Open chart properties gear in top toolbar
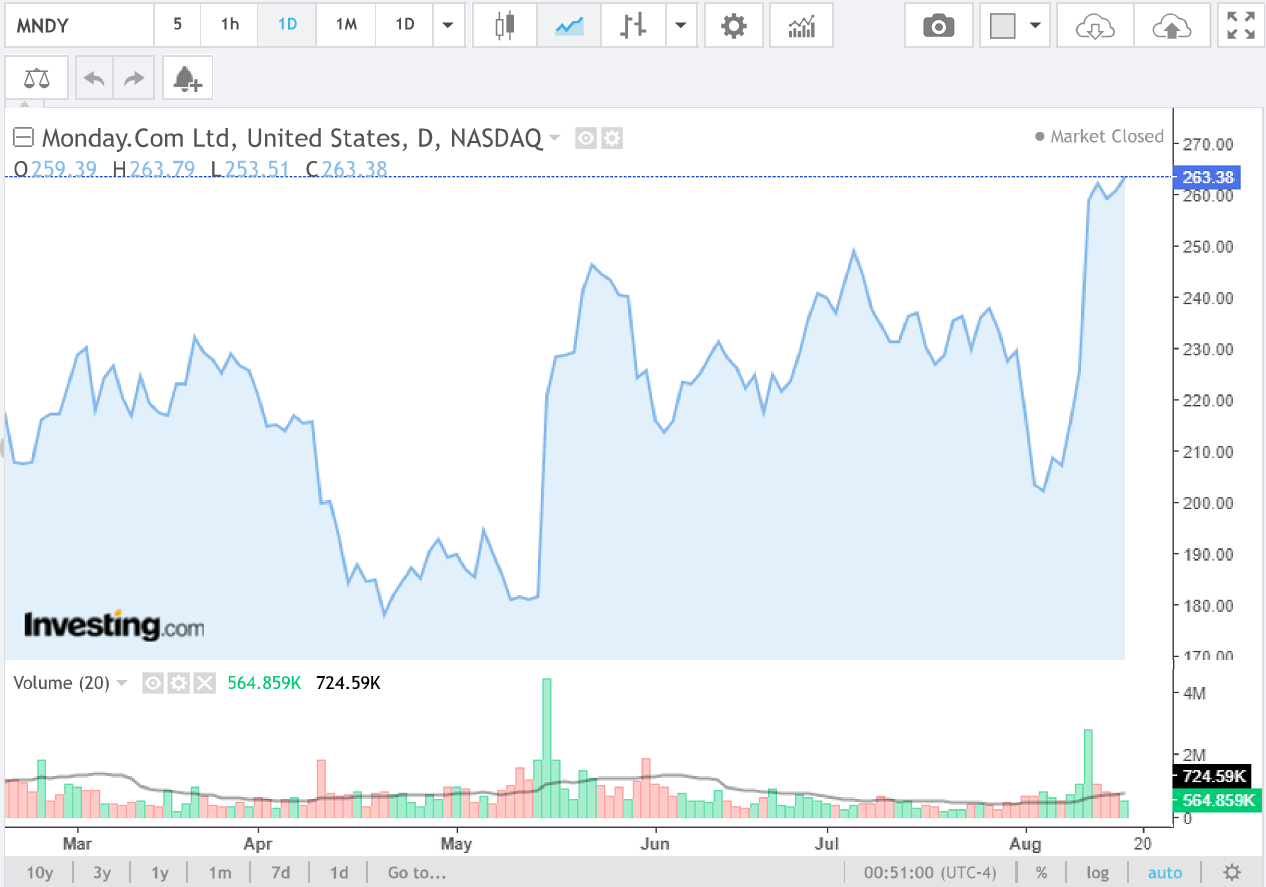 click(734, 25)
